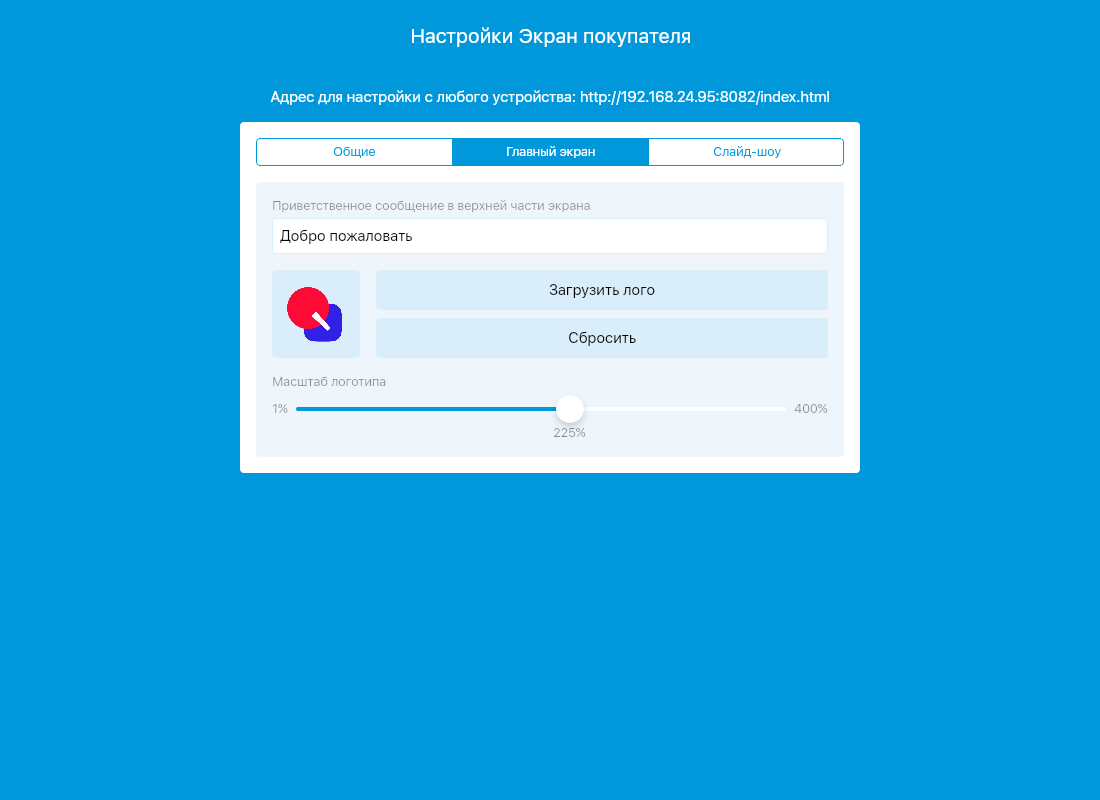This screenshot has width=1100, height=800.
Task: Click the '225%' scale value label
Action: 570,432
